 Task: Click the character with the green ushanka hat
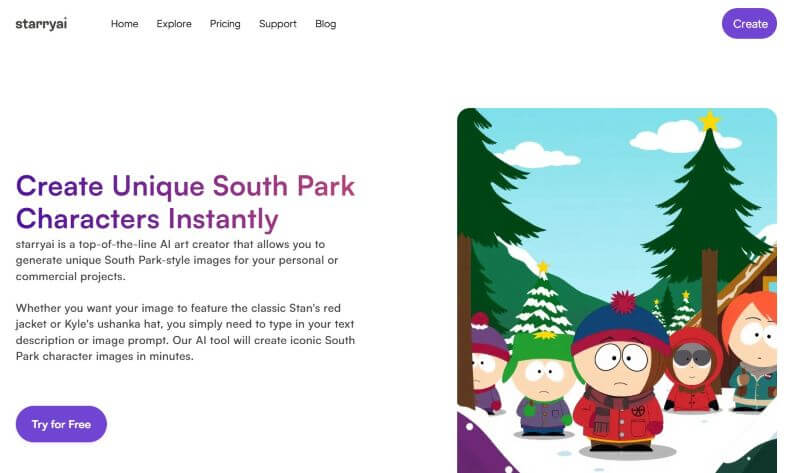(x=544, y=385)
